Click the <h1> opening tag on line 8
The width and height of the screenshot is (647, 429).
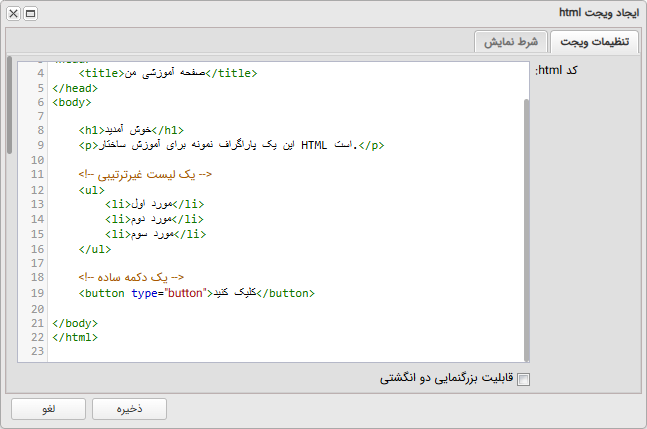point(91,130)
